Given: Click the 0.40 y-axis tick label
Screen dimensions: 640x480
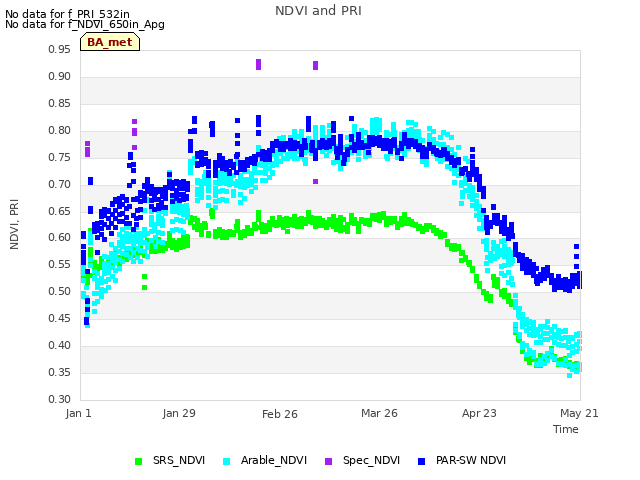Looking at the screenshot, I should click(x=60, y=345).
